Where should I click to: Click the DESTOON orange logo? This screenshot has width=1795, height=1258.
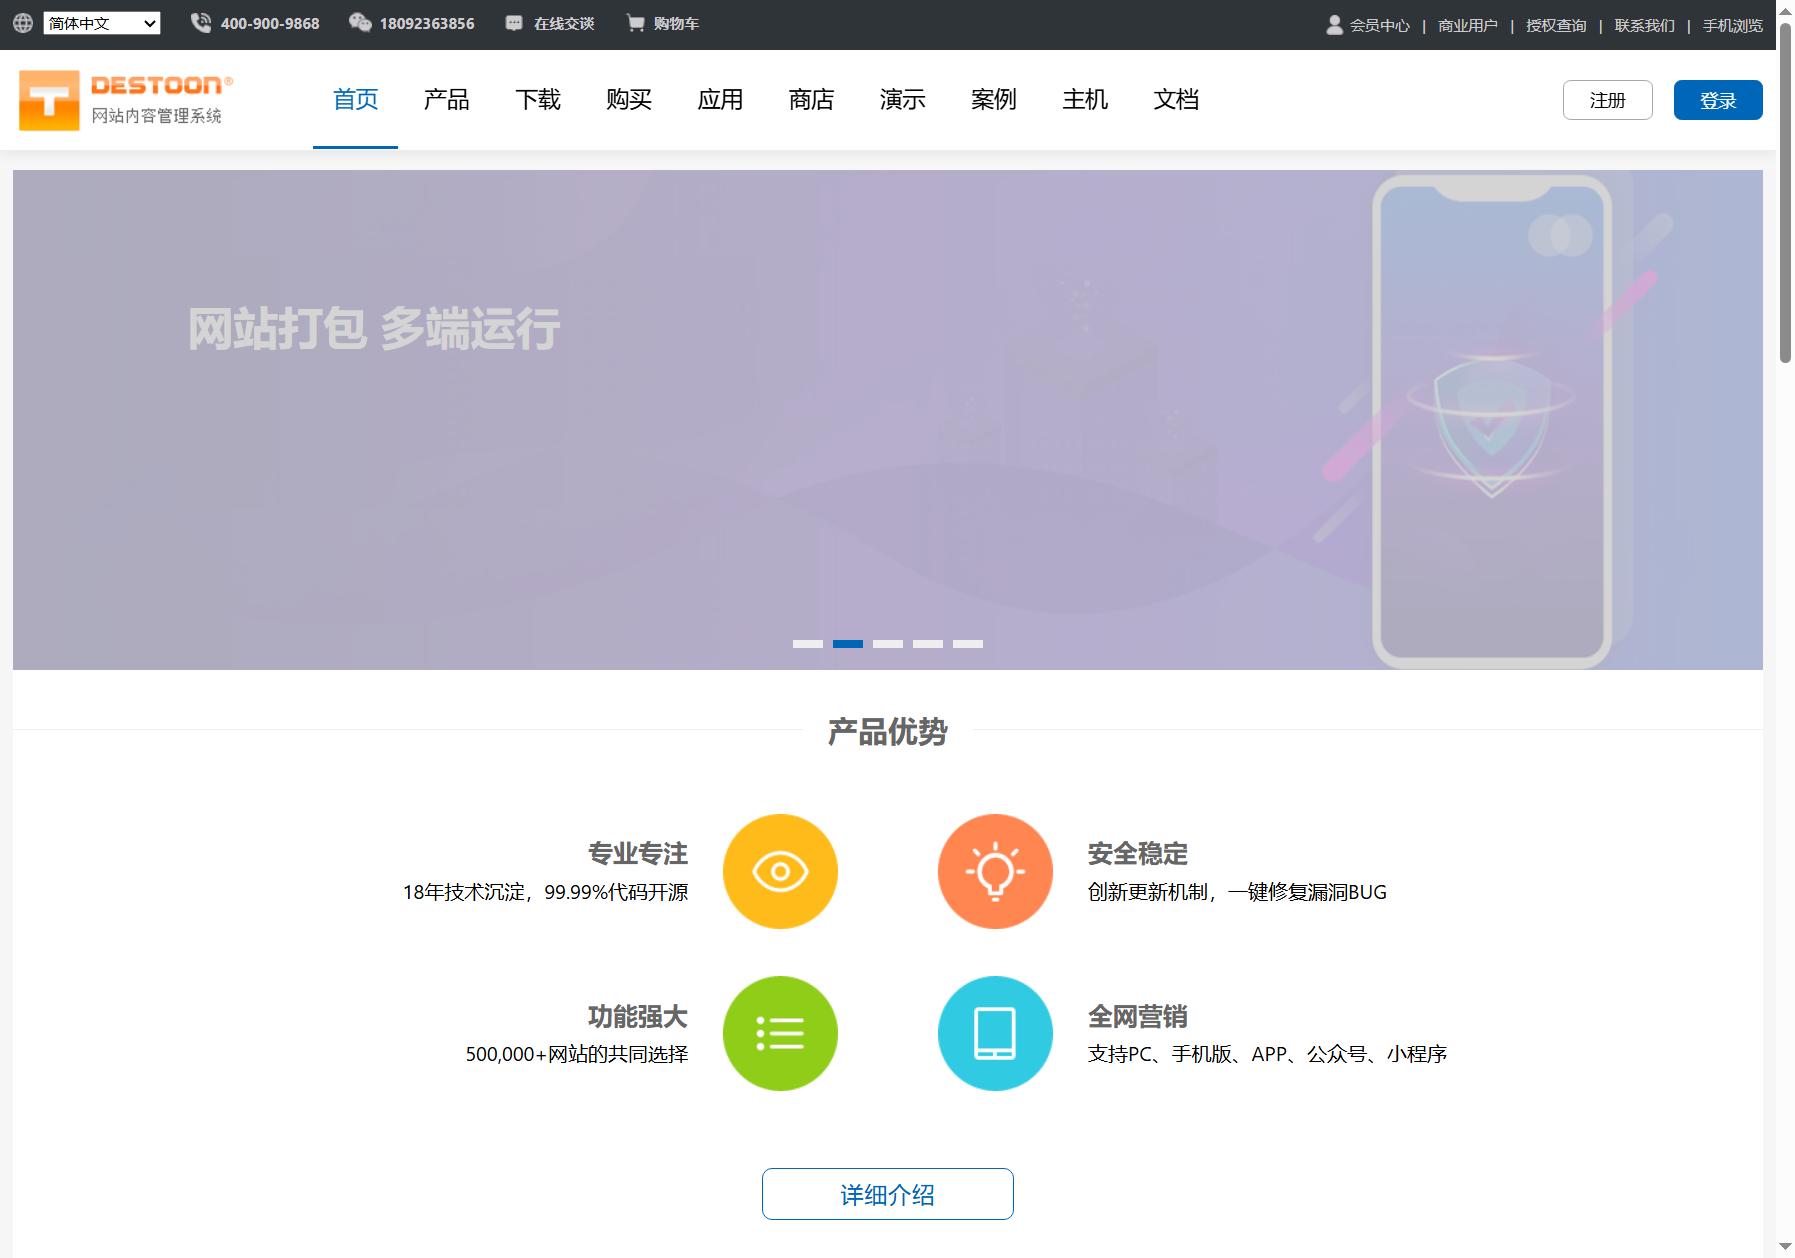pos(126,100)
